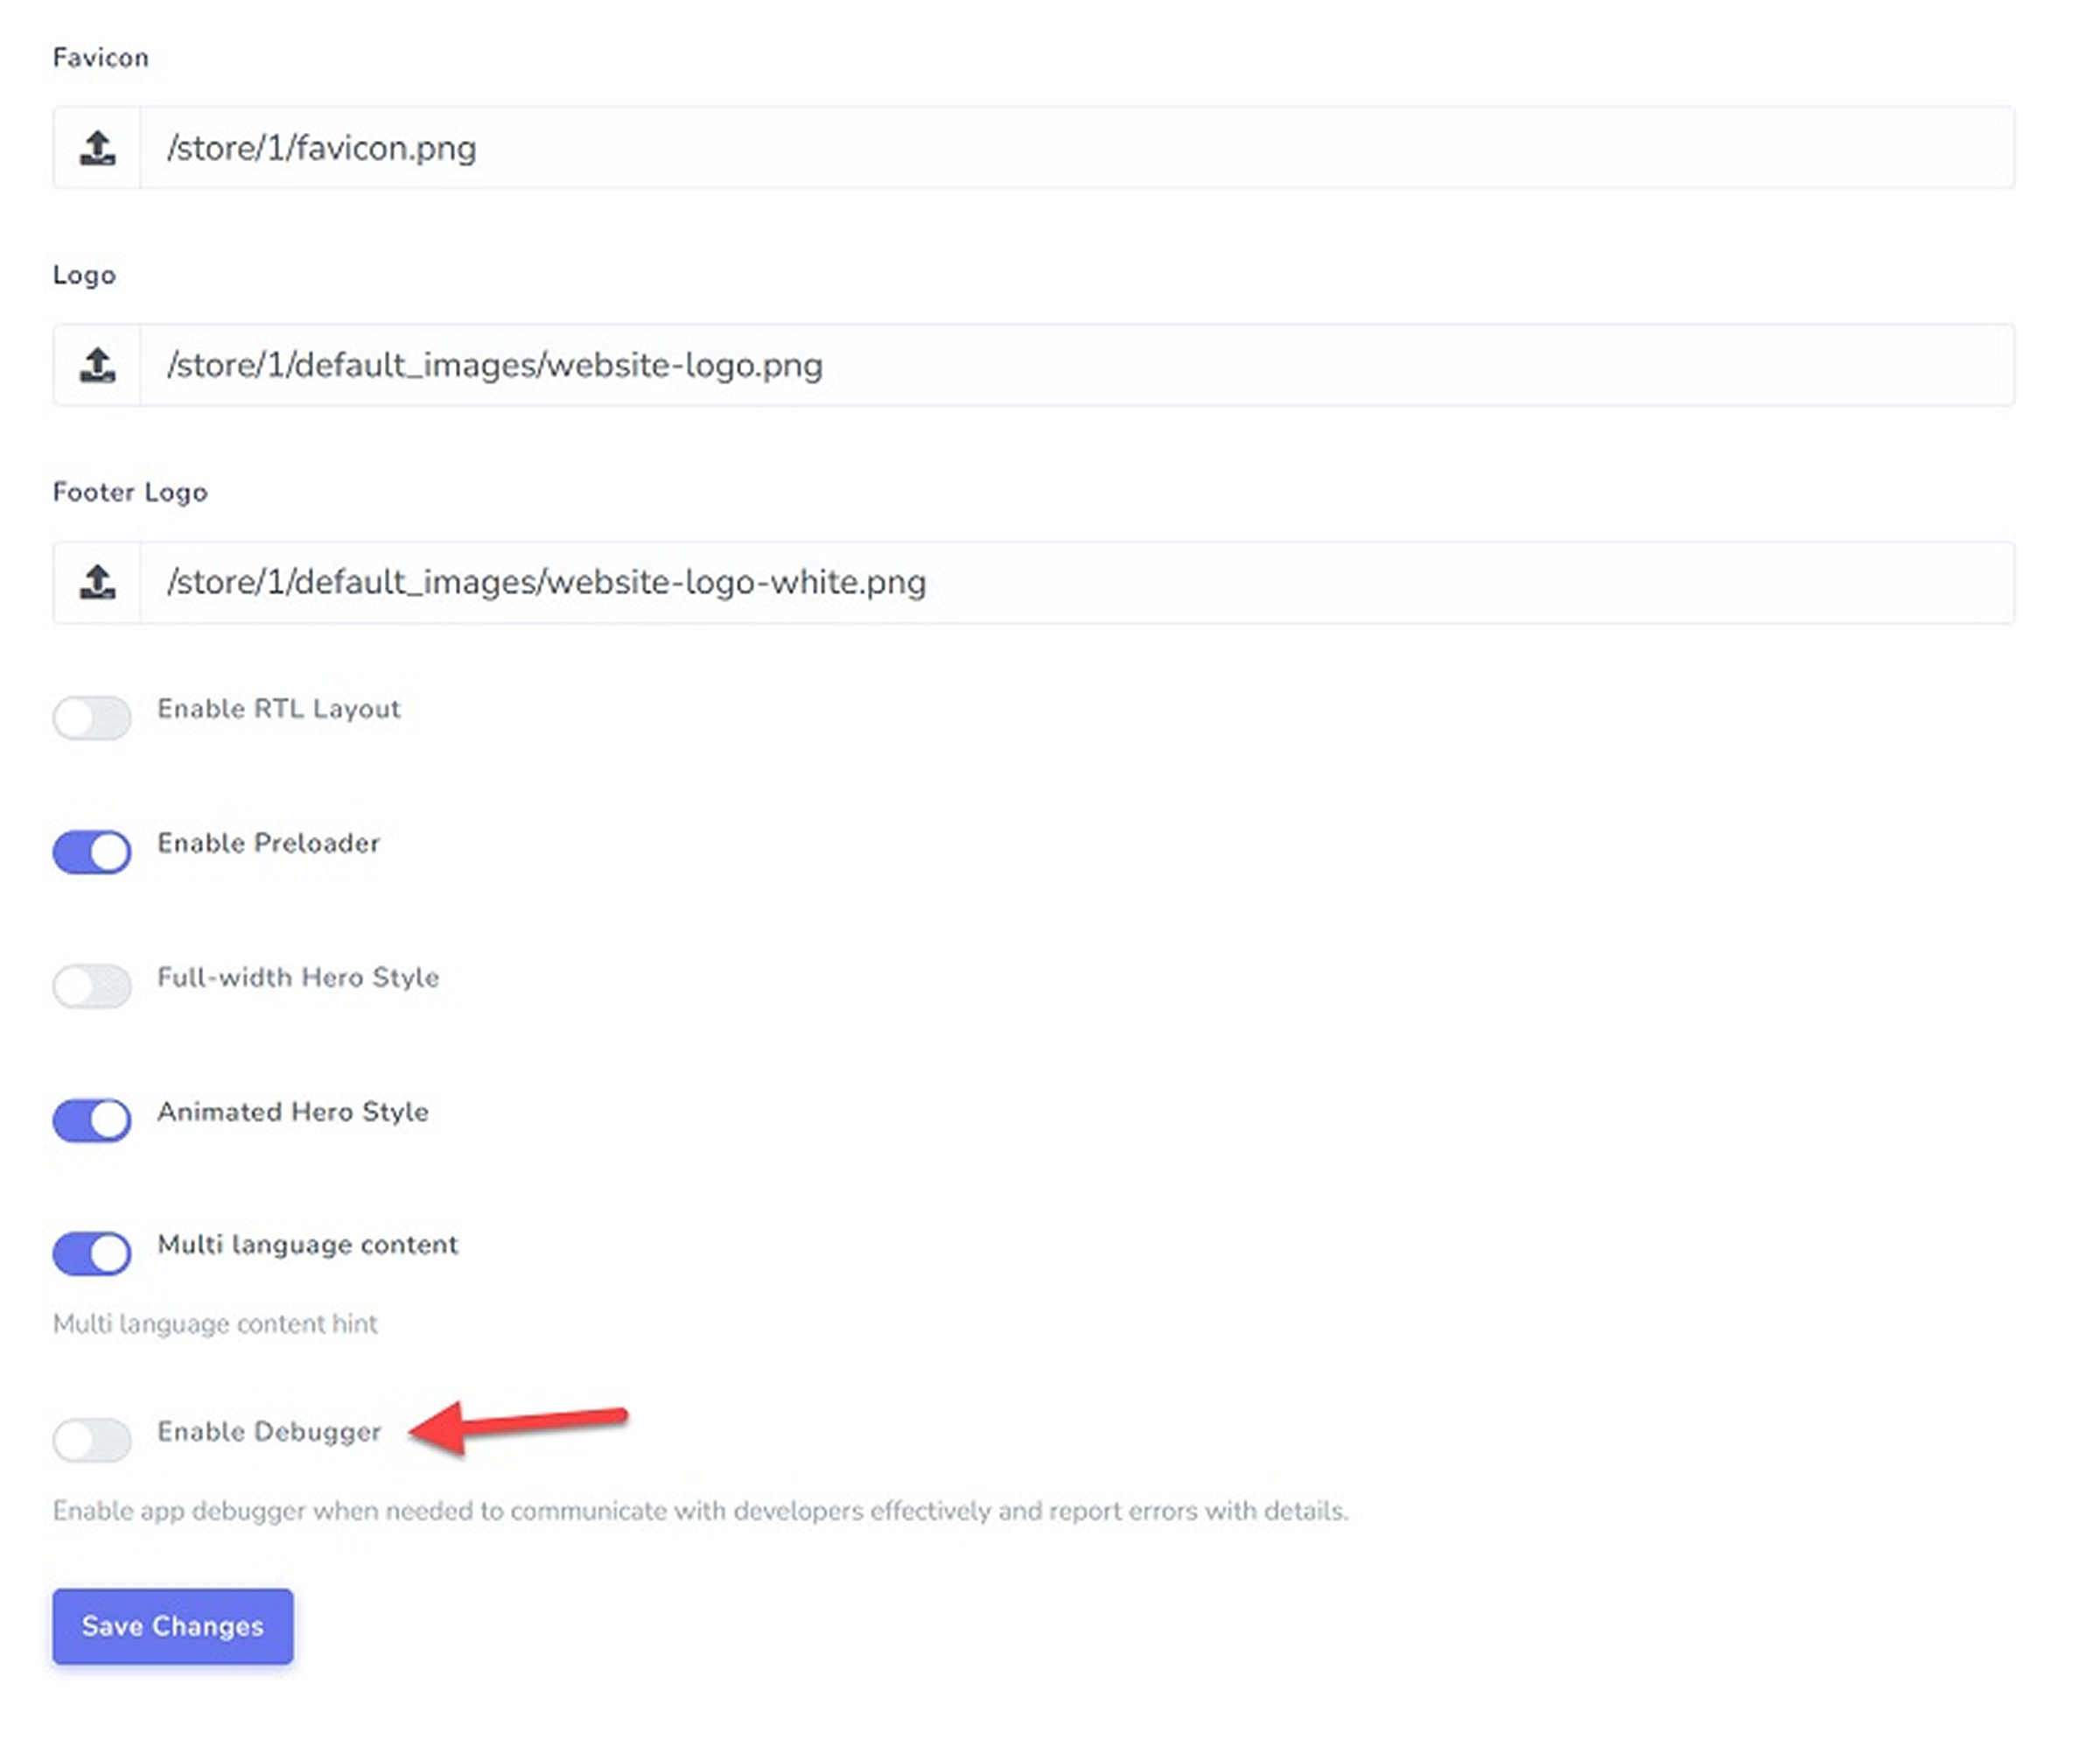Click the Footer Logo upload icon

pos(97,582)
